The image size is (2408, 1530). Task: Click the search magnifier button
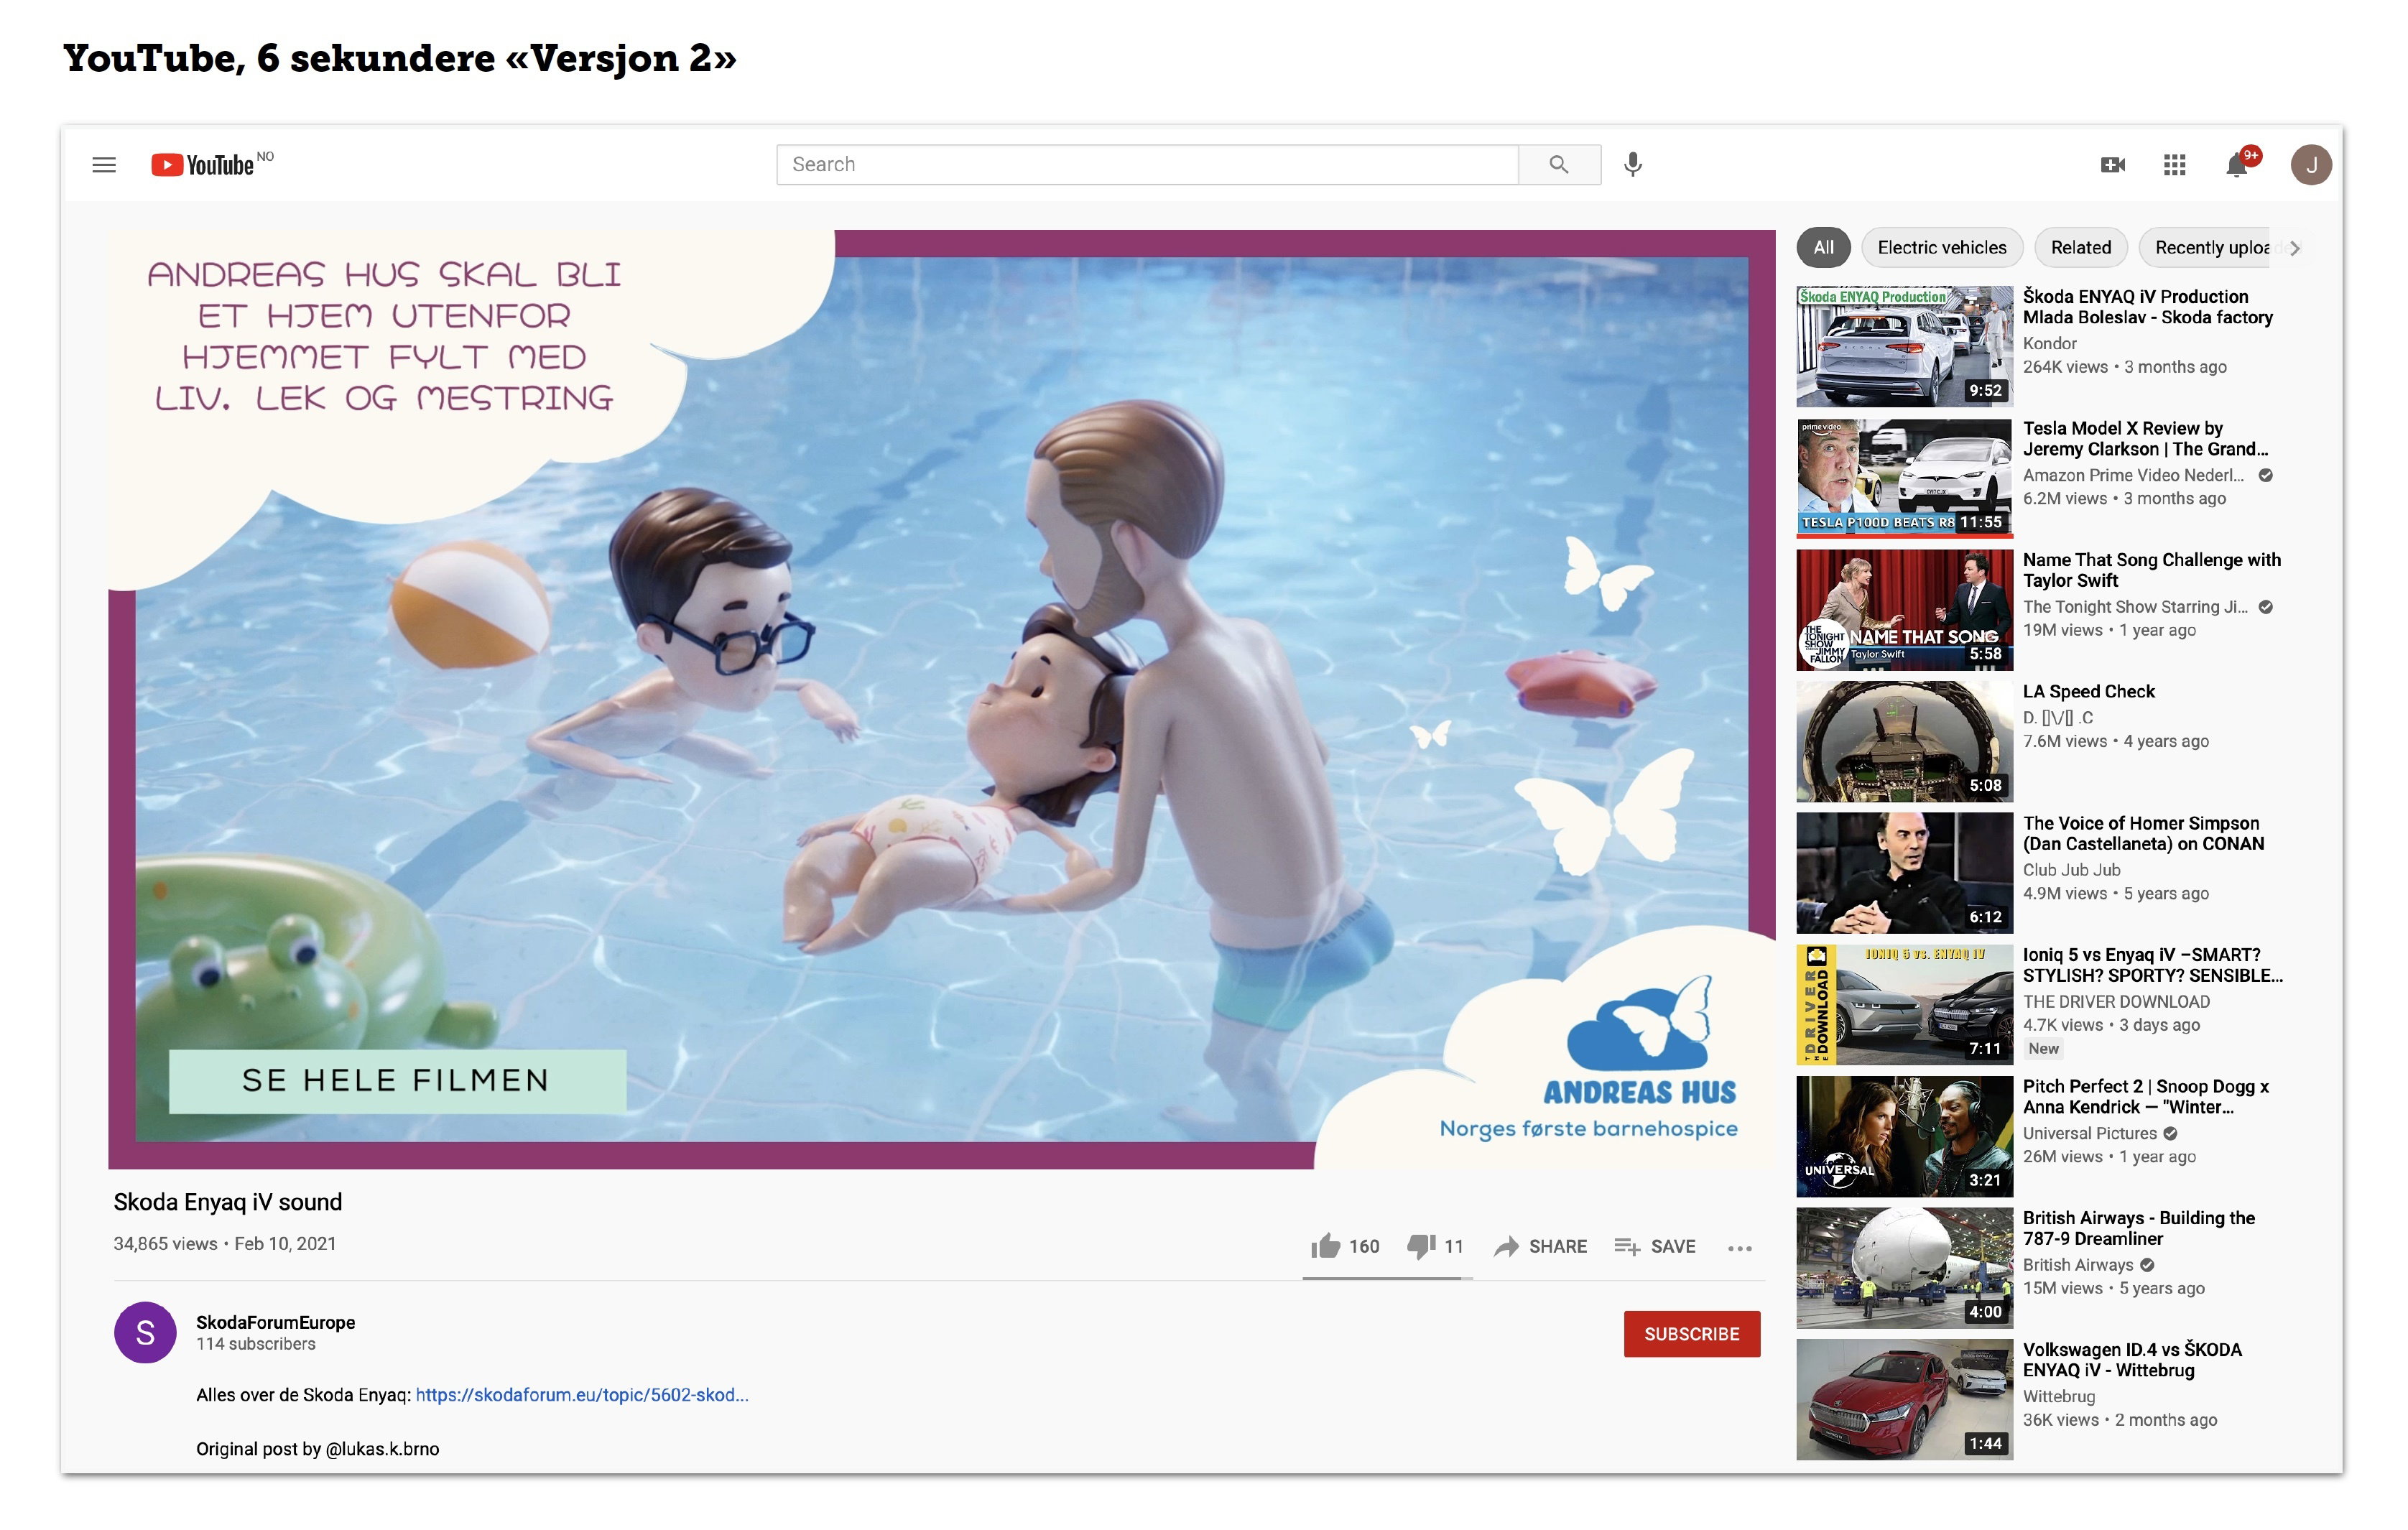(x=1558, y=164)
